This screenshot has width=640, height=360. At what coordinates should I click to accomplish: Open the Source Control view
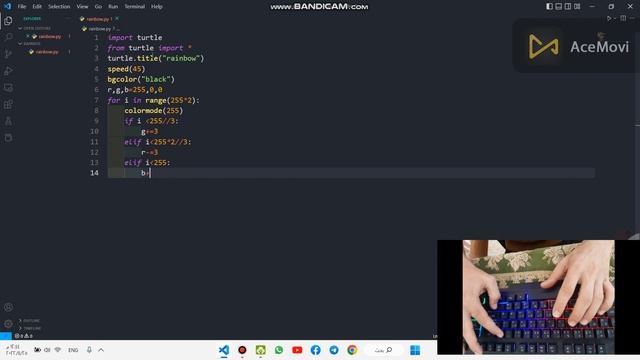pos(8,54)
